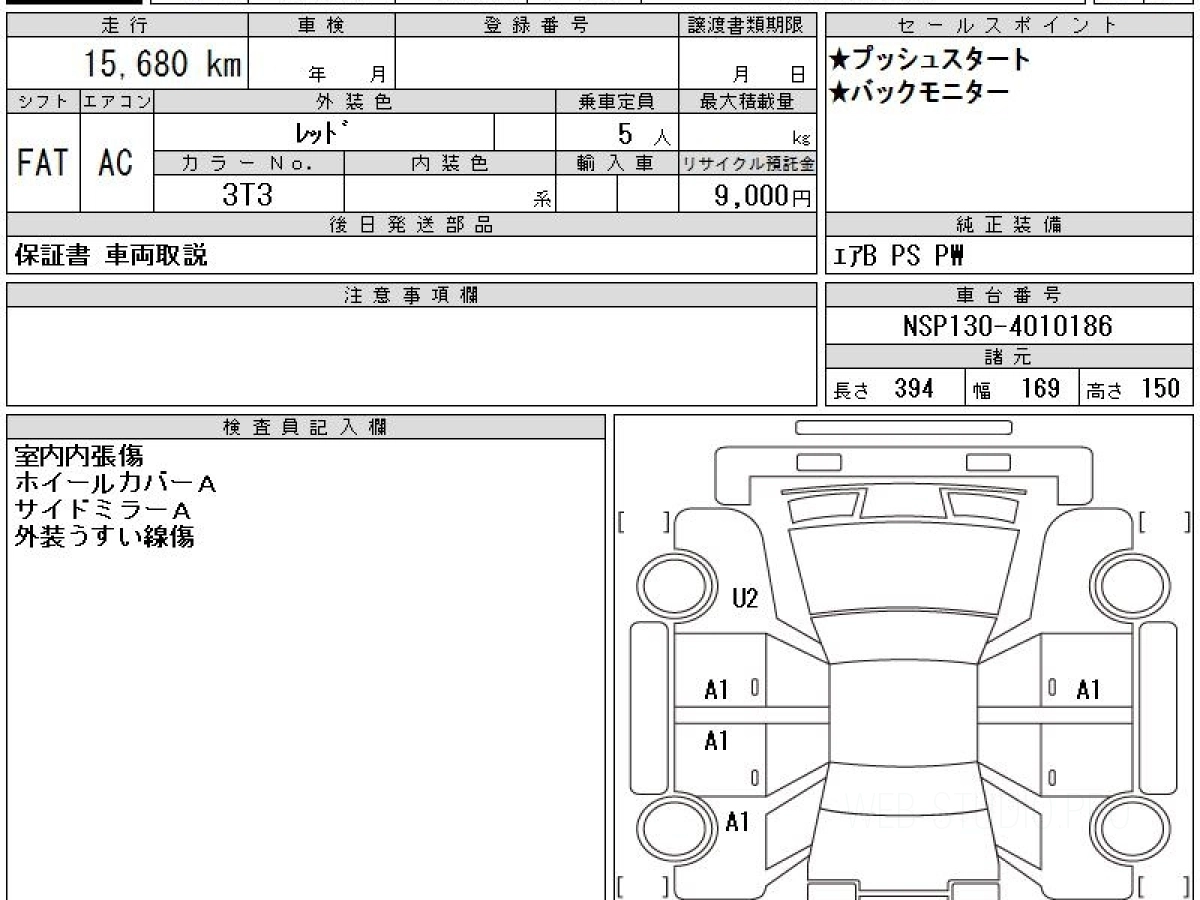Click the 純正装備 header
Screen dimensions: 1200x900
(x=1009, y=225)
